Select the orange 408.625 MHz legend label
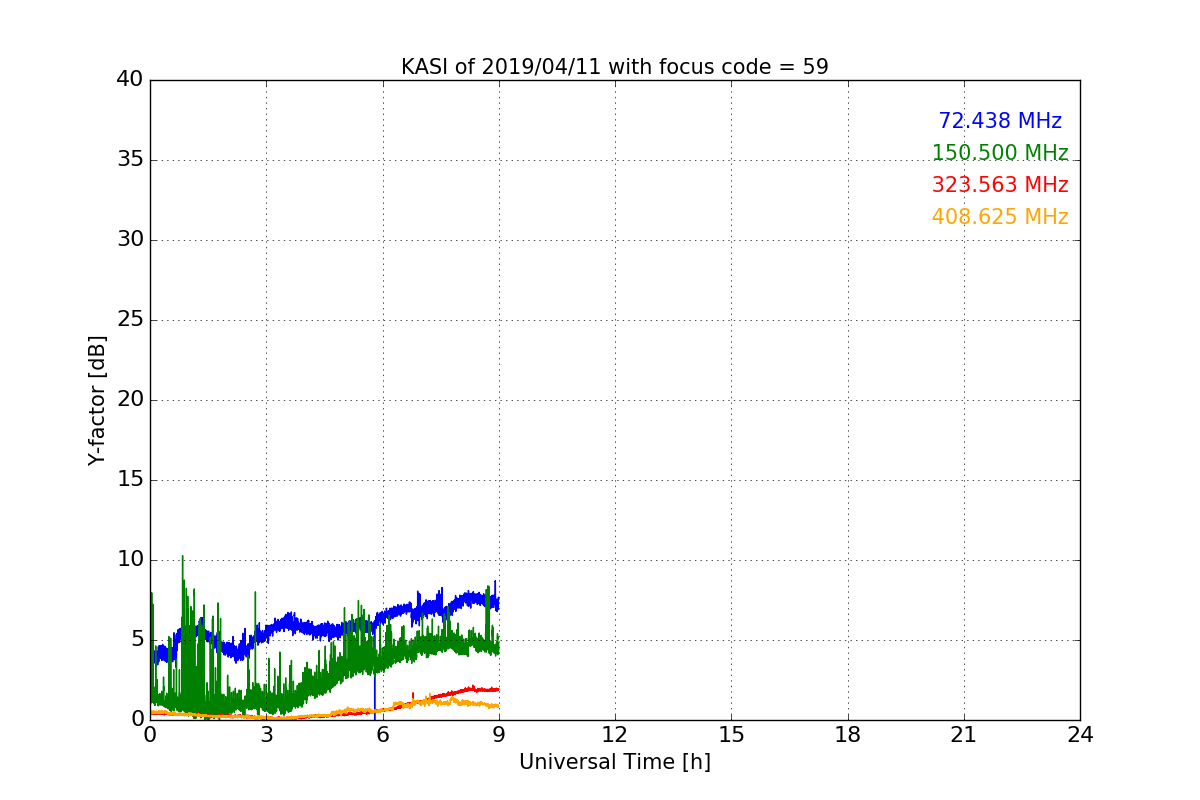This screenshot has width=1200, height=800. tap(1000, 217)
